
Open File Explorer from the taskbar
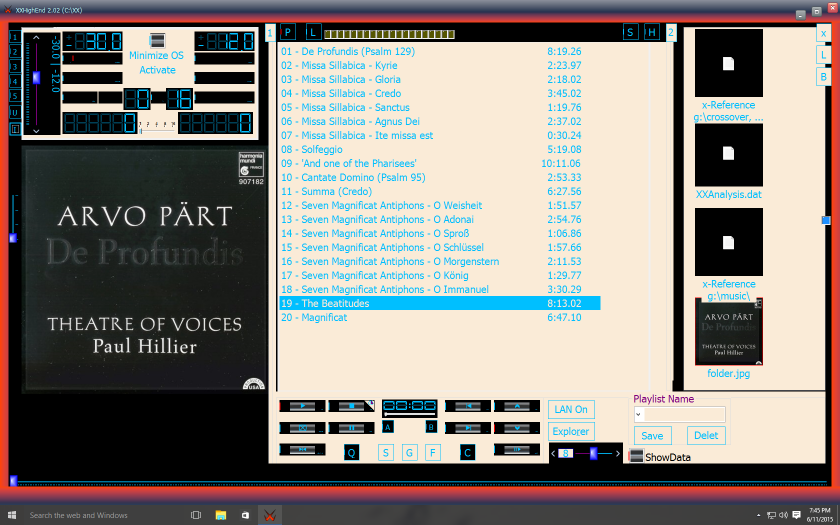[x=221, y=515]
